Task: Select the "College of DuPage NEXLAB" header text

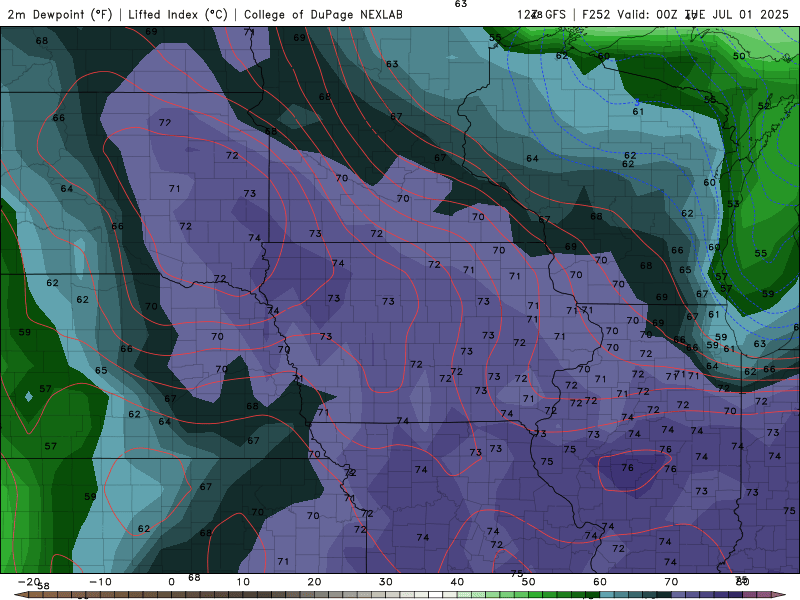Action: click(x=323, y=14)
